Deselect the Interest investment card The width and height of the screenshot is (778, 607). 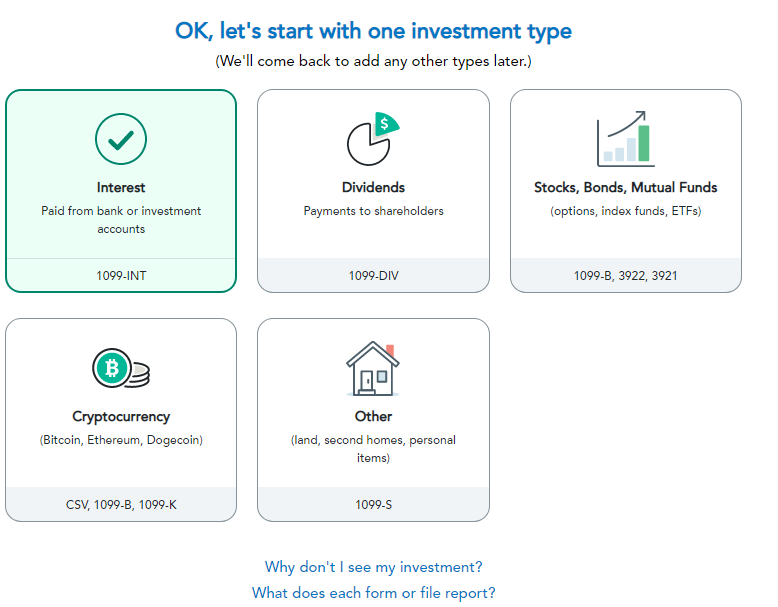121,191
